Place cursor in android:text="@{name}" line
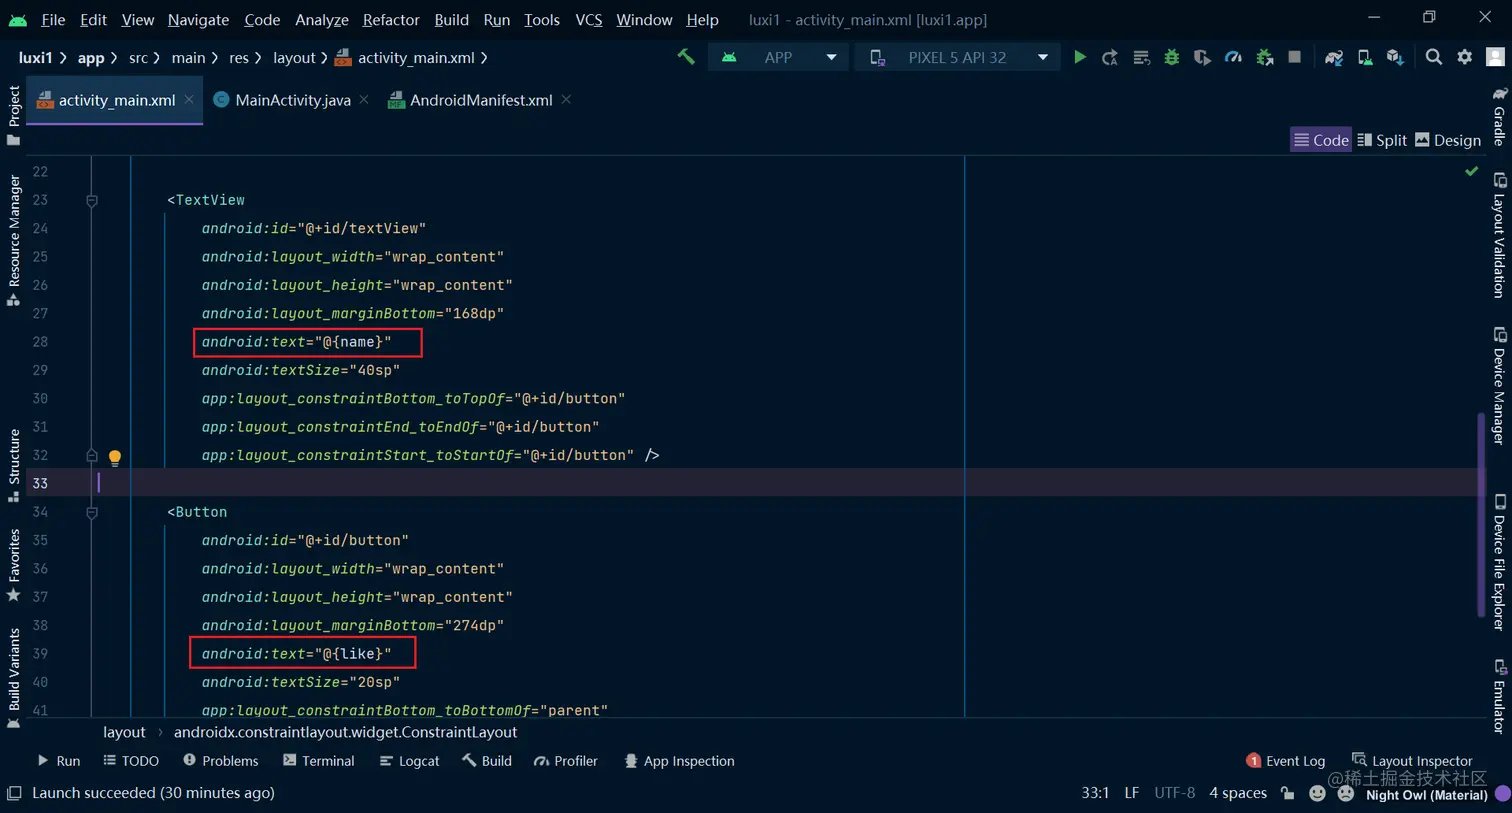1512x813 pixels. pos(297,342)
